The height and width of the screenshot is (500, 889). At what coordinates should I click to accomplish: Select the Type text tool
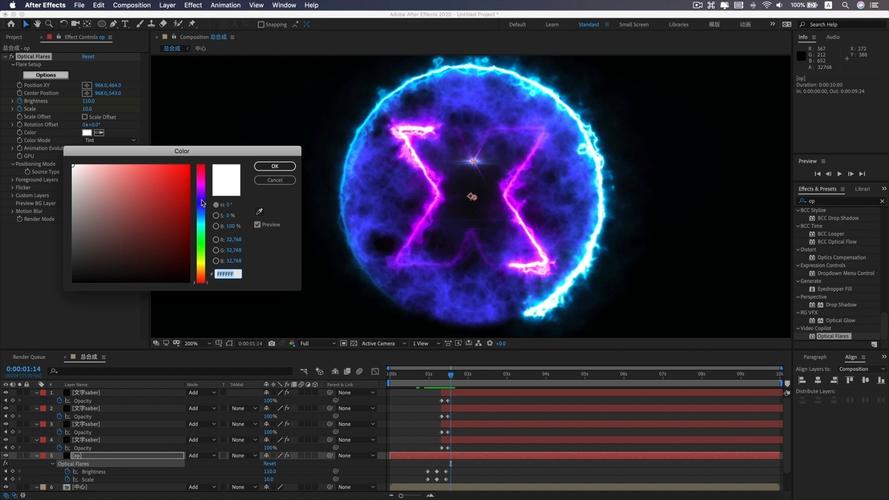125,24
